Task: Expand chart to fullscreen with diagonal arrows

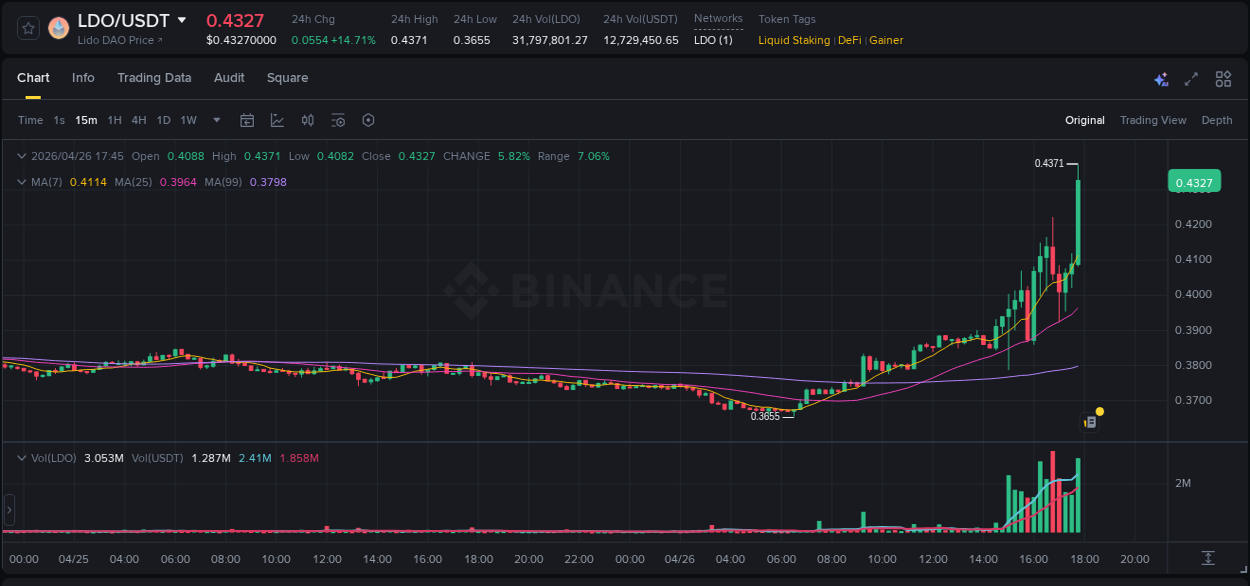Action: point(1191,78)
